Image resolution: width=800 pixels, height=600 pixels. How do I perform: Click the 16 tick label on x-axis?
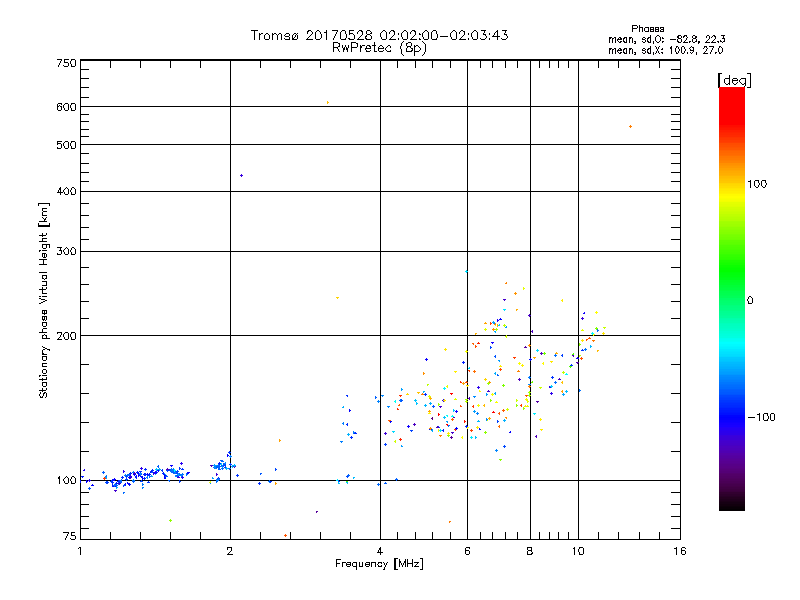[x=680, y=551]
